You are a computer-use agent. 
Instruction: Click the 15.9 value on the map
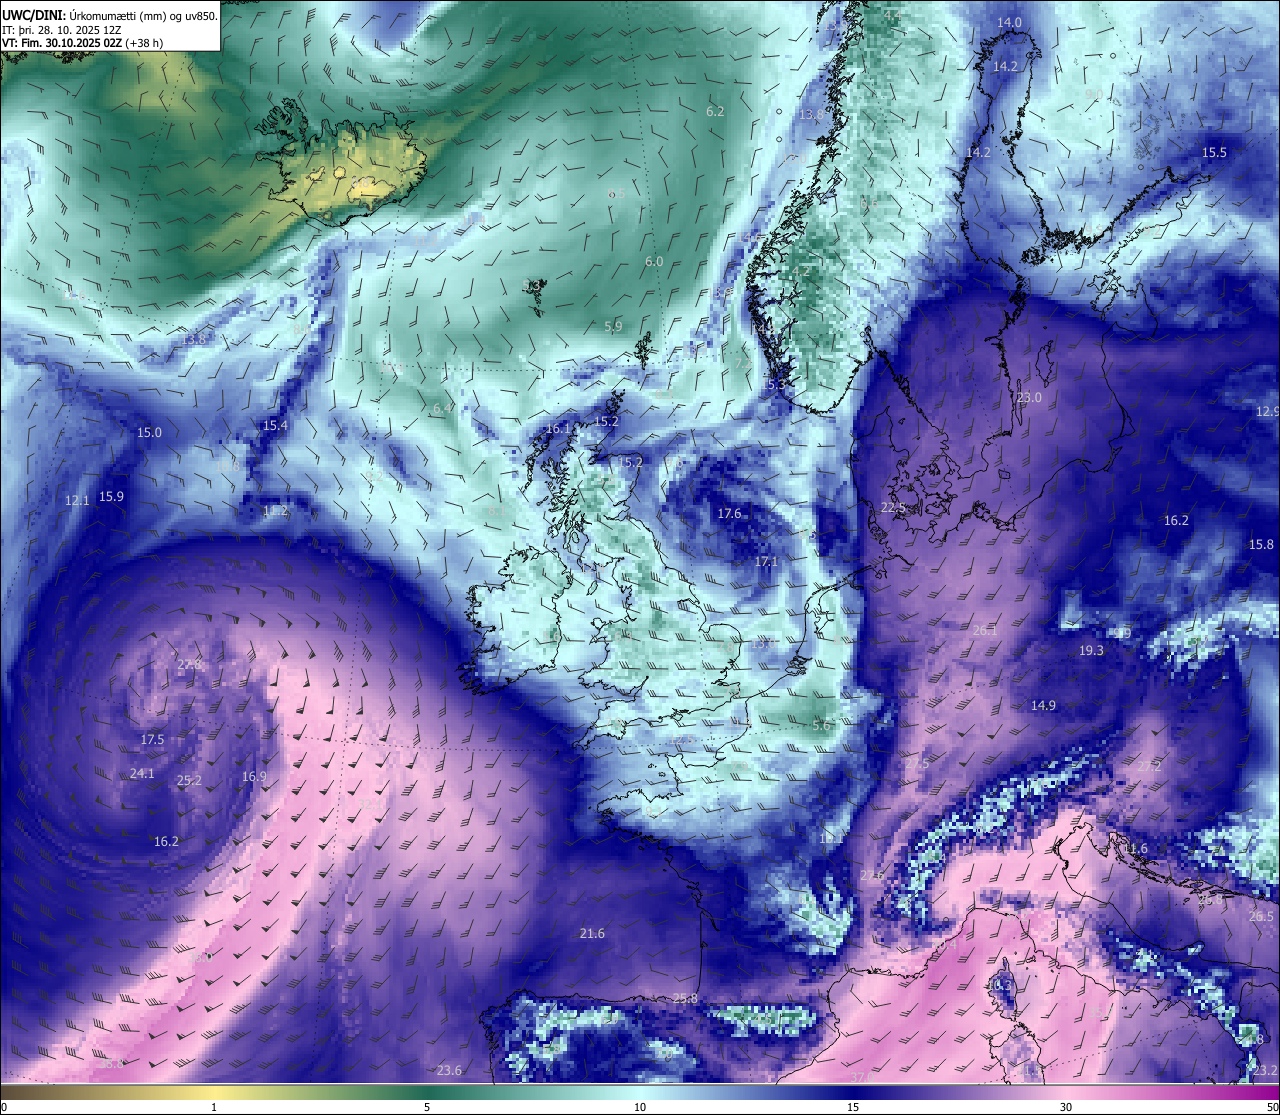(x=111, y=496)
